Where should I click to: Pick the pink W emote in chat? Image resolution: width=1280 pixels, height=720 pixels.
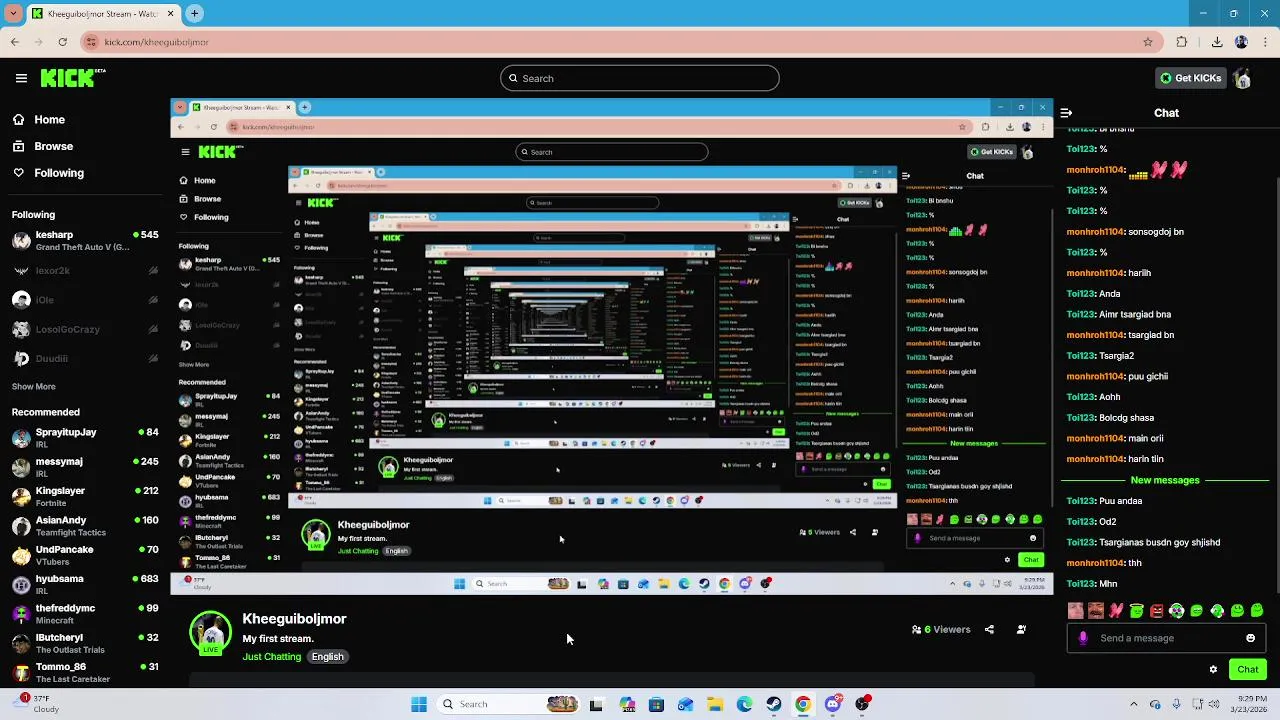(x=1116, y=610)
